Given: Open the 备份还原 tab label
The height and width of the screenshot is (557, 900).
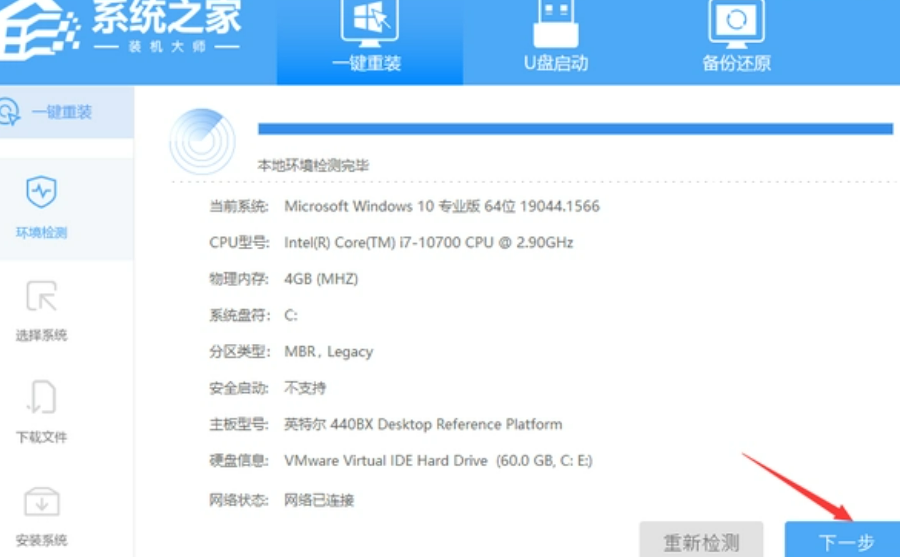Looking at the screenshot, I should point(736,63).
